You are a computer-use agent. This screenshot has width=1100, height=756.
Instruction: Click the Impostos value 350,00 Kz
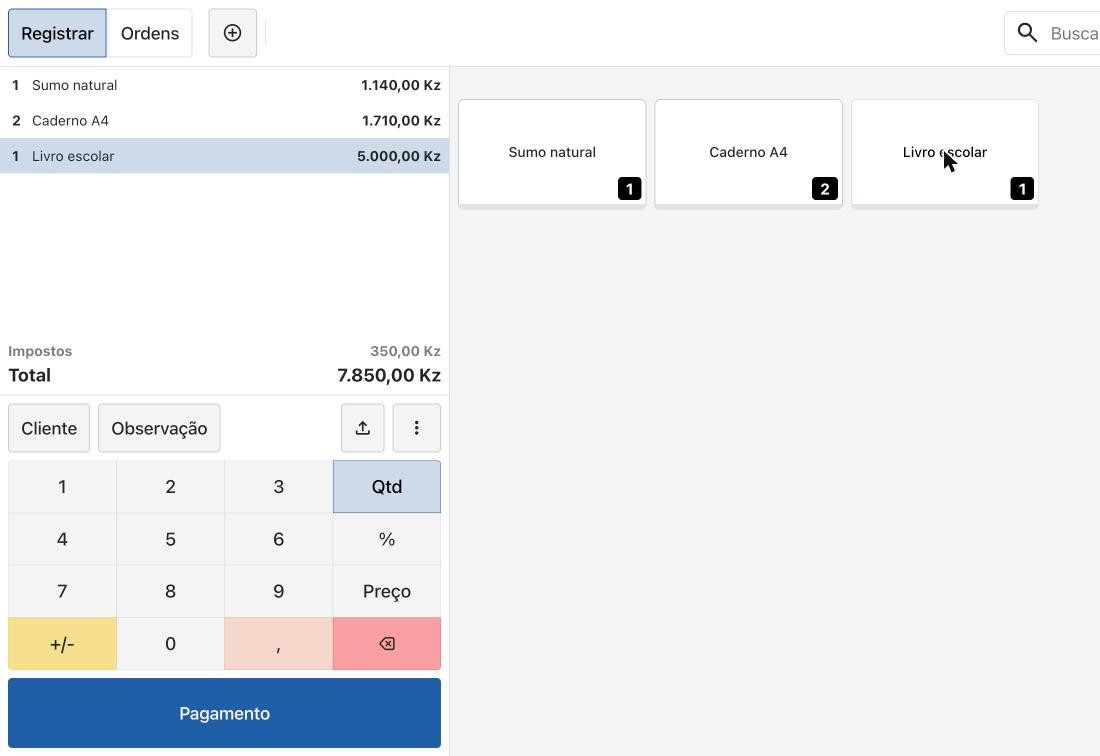click(405, 351)
